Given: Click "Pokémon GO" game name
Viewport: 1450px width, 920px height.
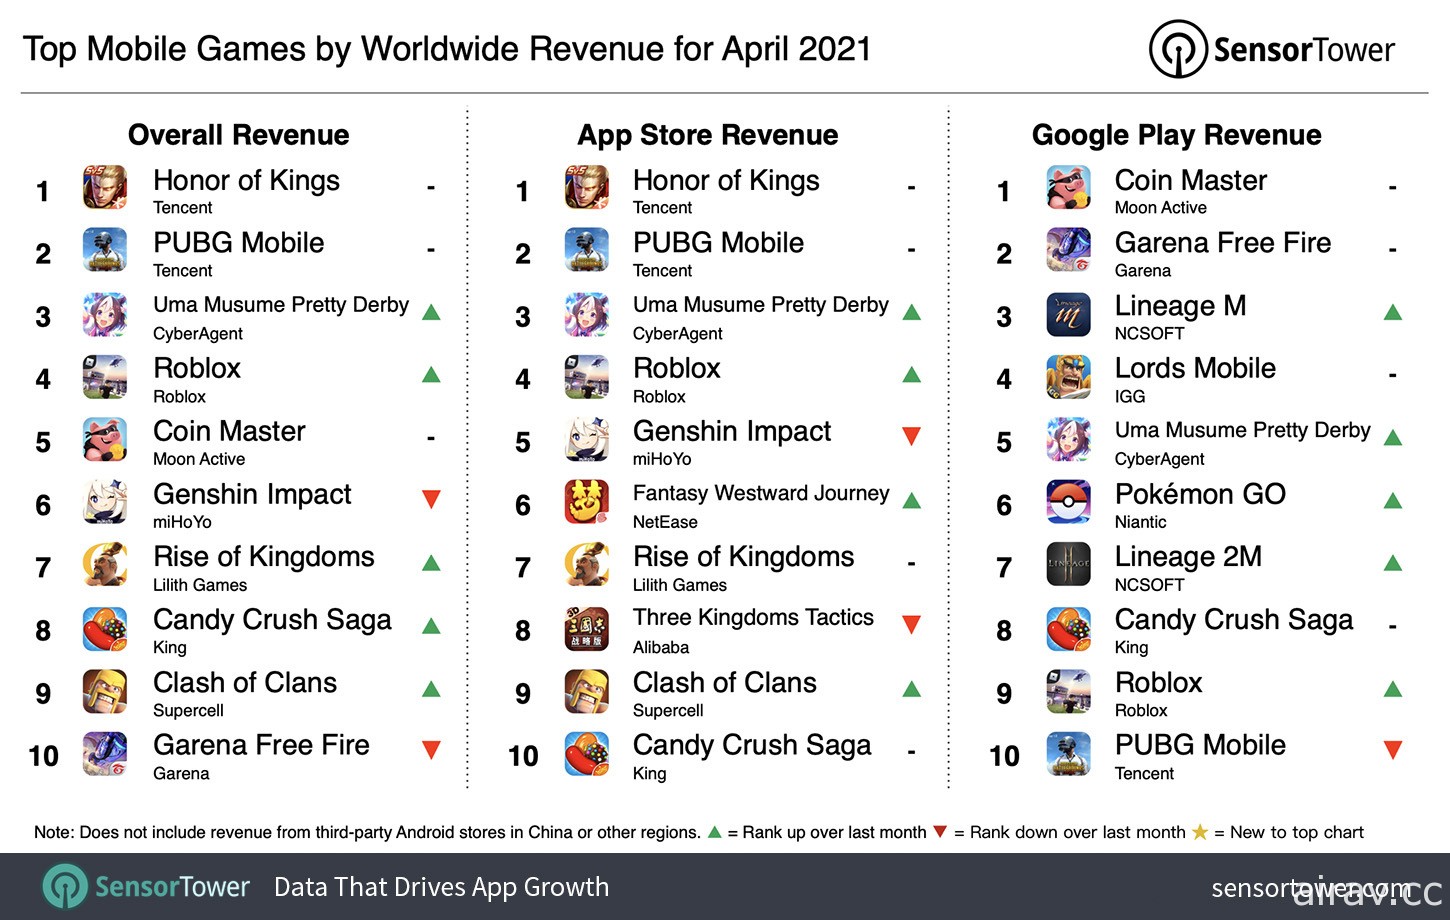Looking at the screenshot, I should coord(1200,494).
